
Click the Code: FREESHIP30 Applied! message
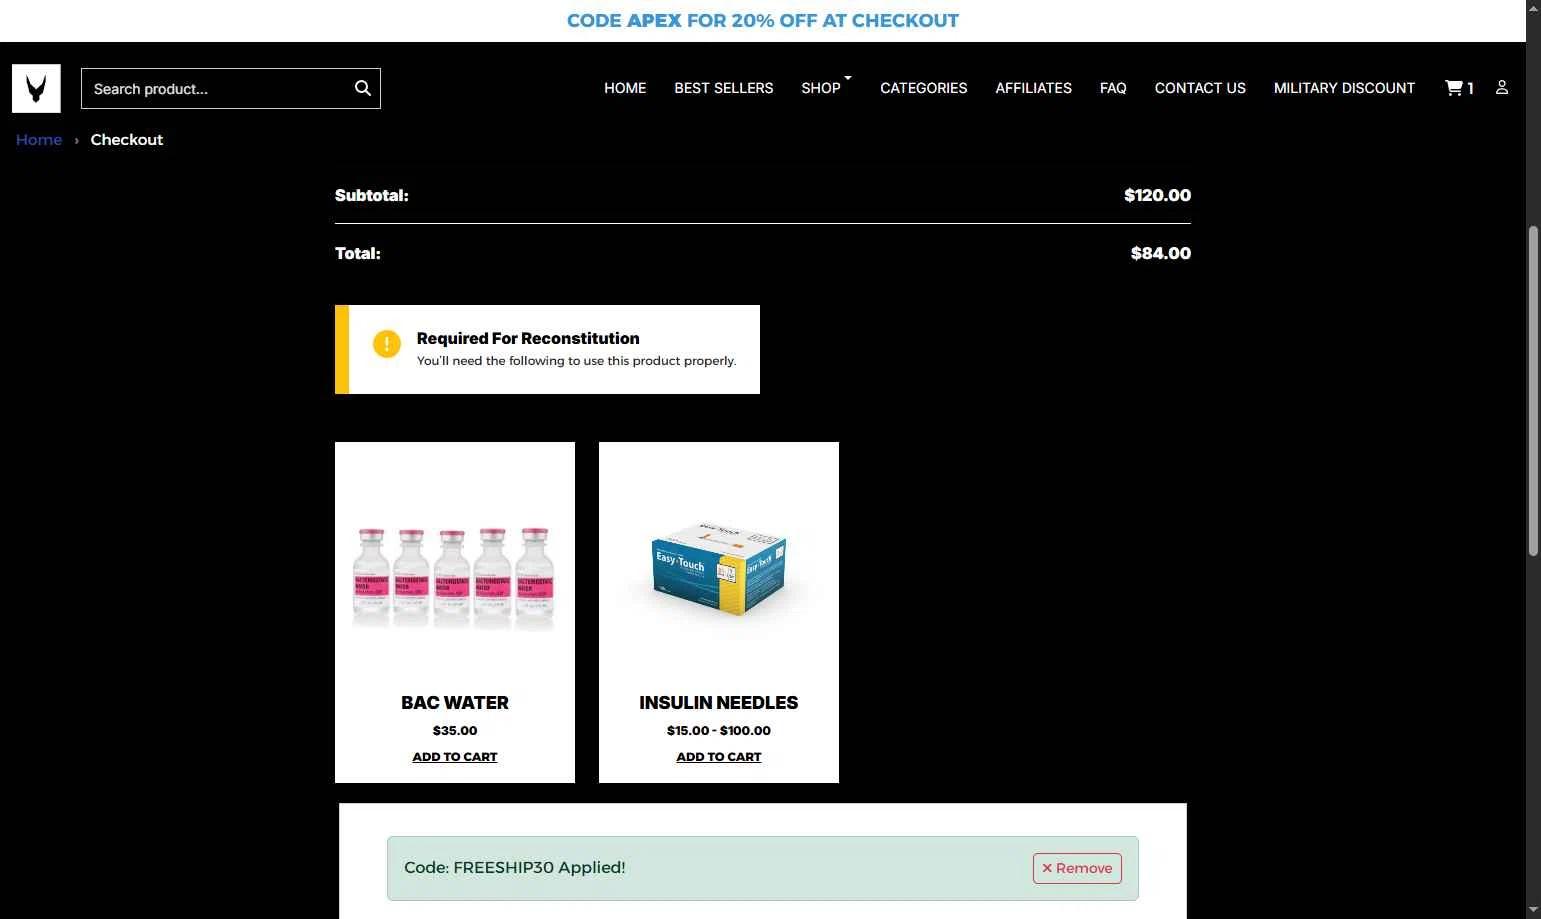(x=515, y=868)
